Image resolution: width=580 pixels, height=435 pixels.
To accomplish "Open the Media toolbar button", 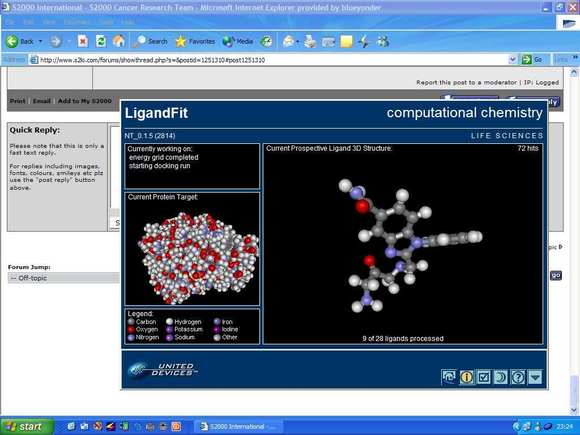I will (237, 41).
